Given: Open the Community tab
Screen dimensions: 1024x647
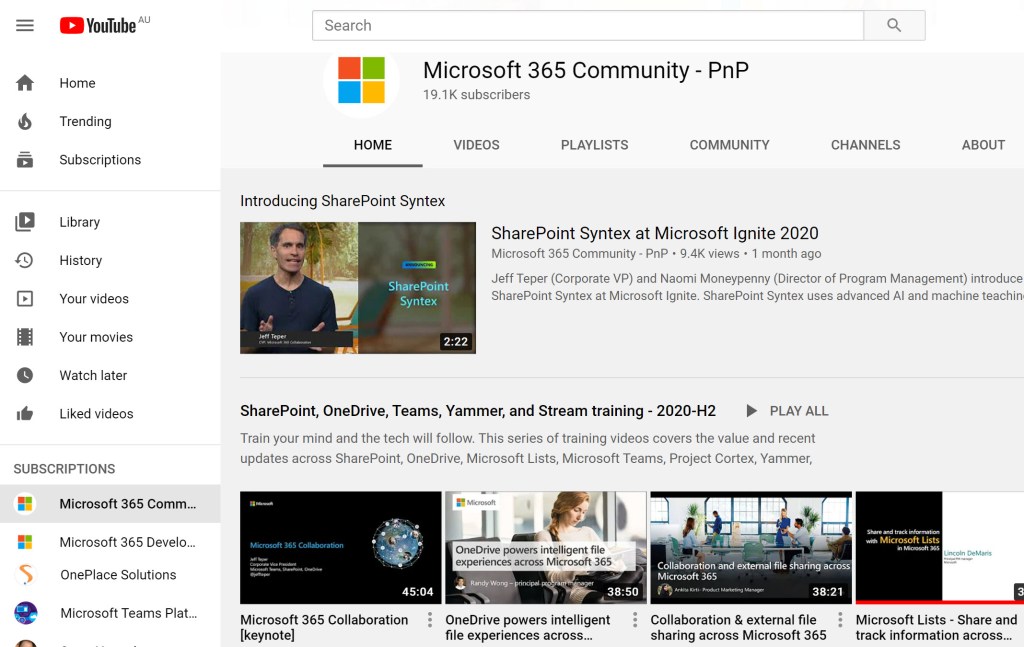Looking at the screenshot, I should click(x=729, y=145).
